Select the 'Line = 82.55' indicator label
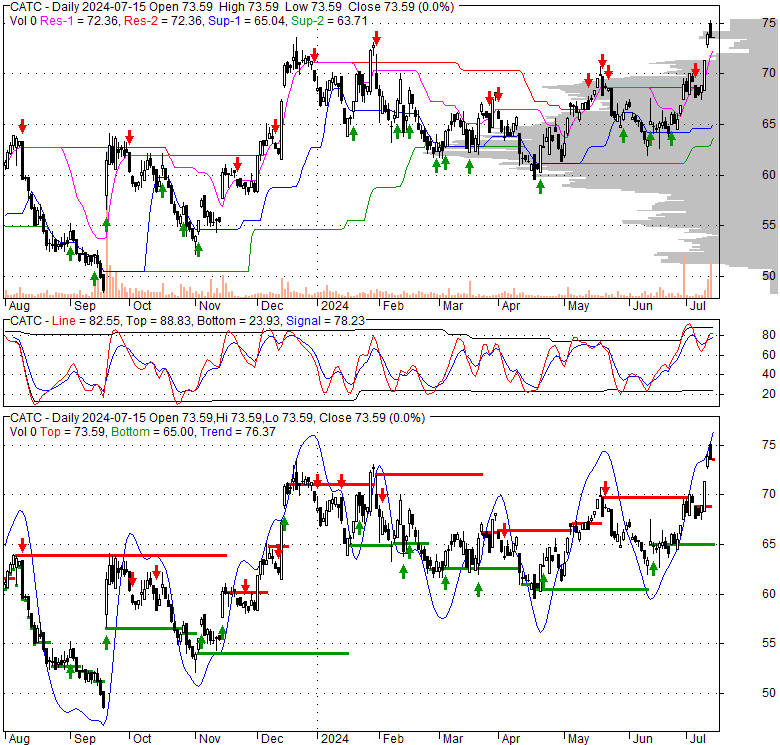 coord(86,321)
